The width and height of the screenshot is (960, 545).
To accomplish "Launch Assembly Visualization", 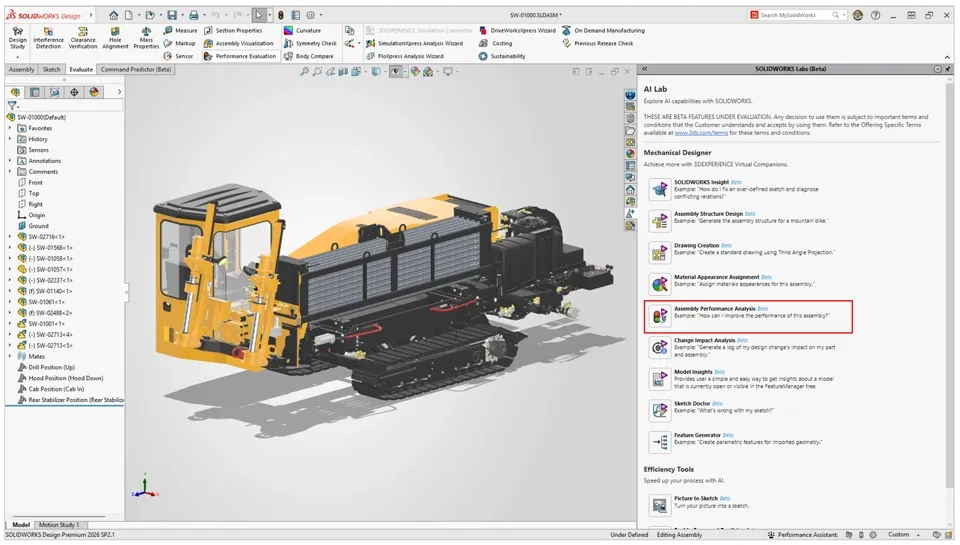I will [239, 43].
